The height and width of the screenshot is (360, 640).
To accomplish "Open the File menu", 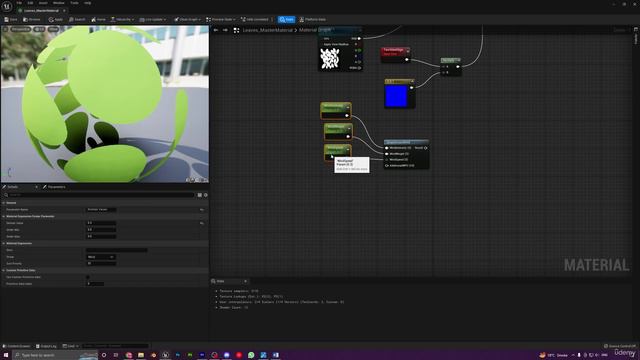I will pos(19,3).
